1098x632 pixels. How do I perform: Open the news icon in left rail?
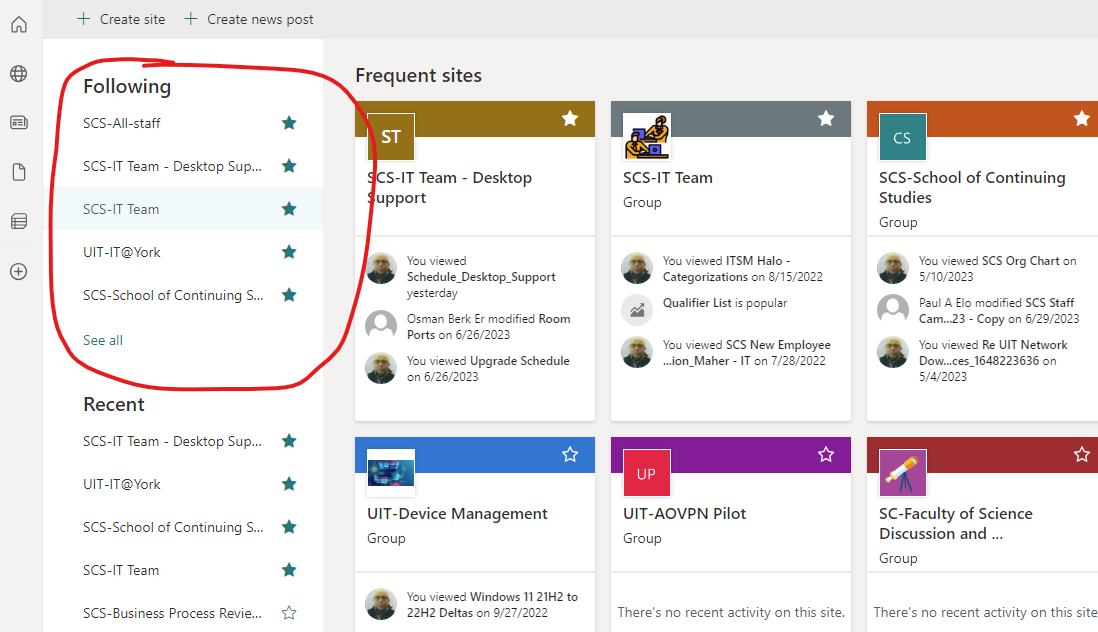coord(19,122)
